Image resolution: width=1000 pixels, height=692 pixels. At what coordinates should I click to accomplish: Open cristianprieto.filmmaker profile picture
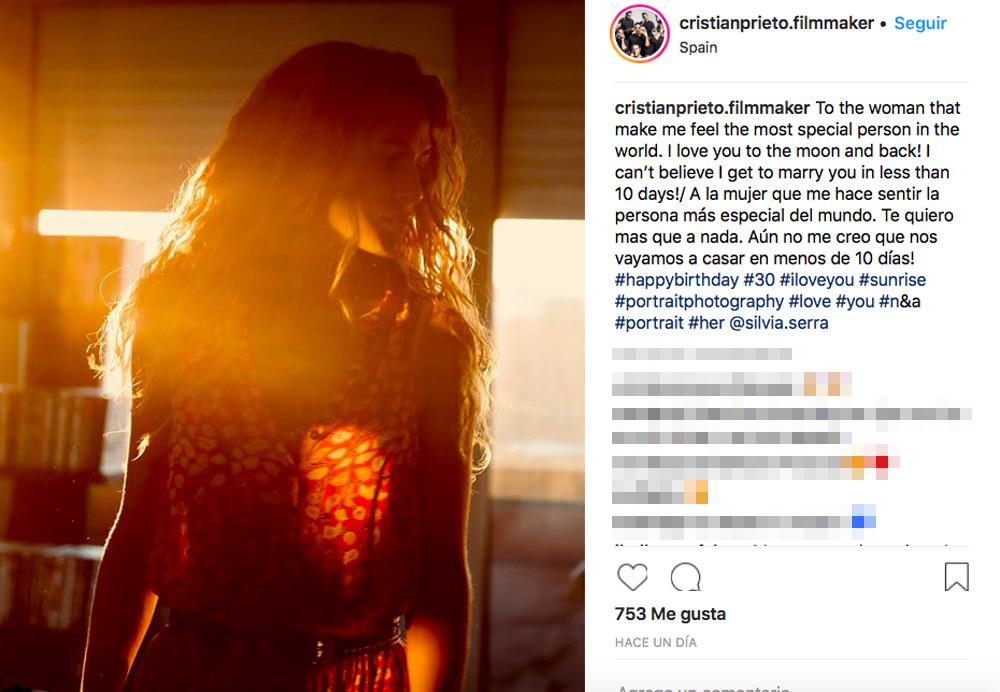[639, 34]
